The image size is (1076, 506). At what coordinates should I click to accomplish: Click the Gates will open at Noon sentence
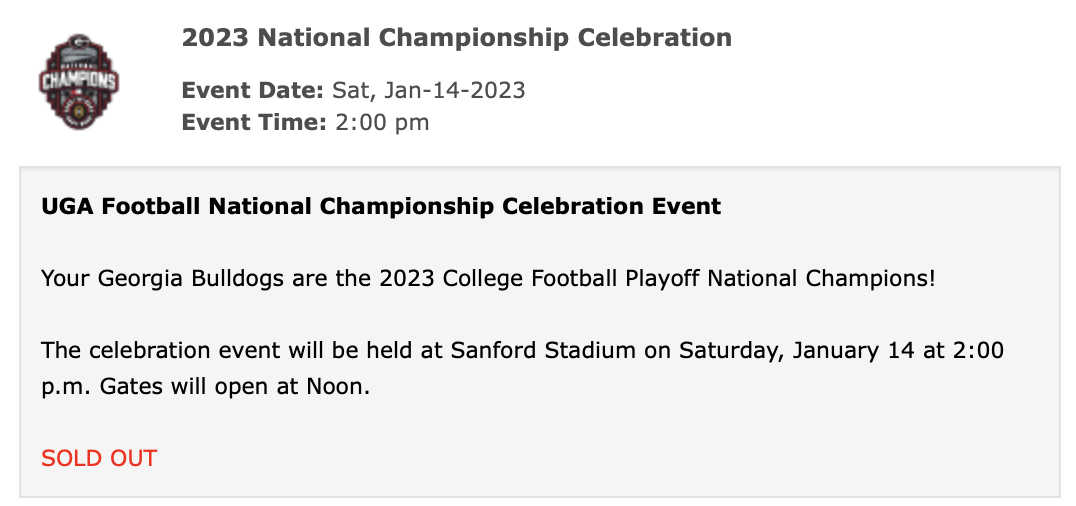pos(235,385)
